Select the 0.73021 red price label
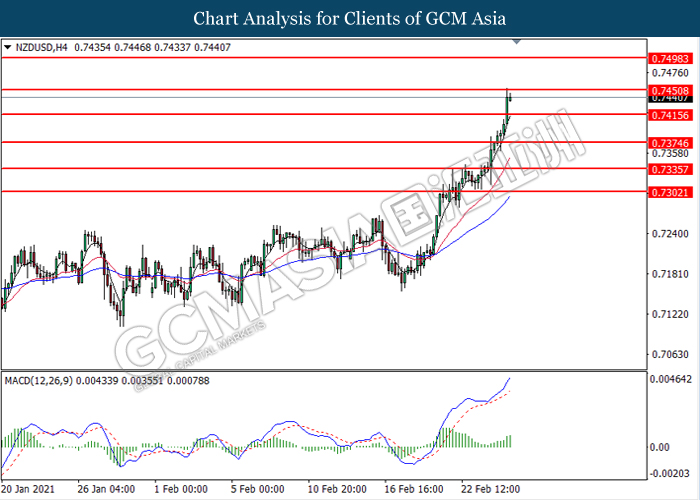Screen dimensions: 700x500 [667, 192]
